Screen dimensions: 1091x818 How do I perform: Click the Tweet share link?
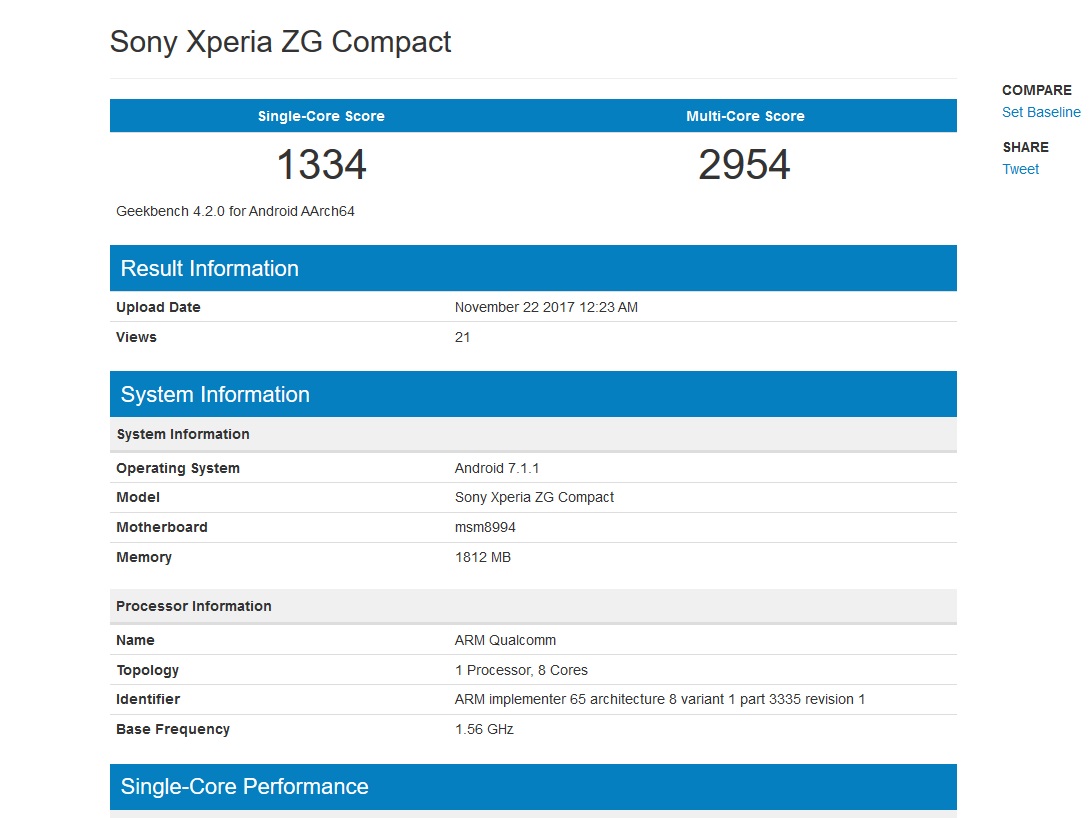tap(1020, 169)
